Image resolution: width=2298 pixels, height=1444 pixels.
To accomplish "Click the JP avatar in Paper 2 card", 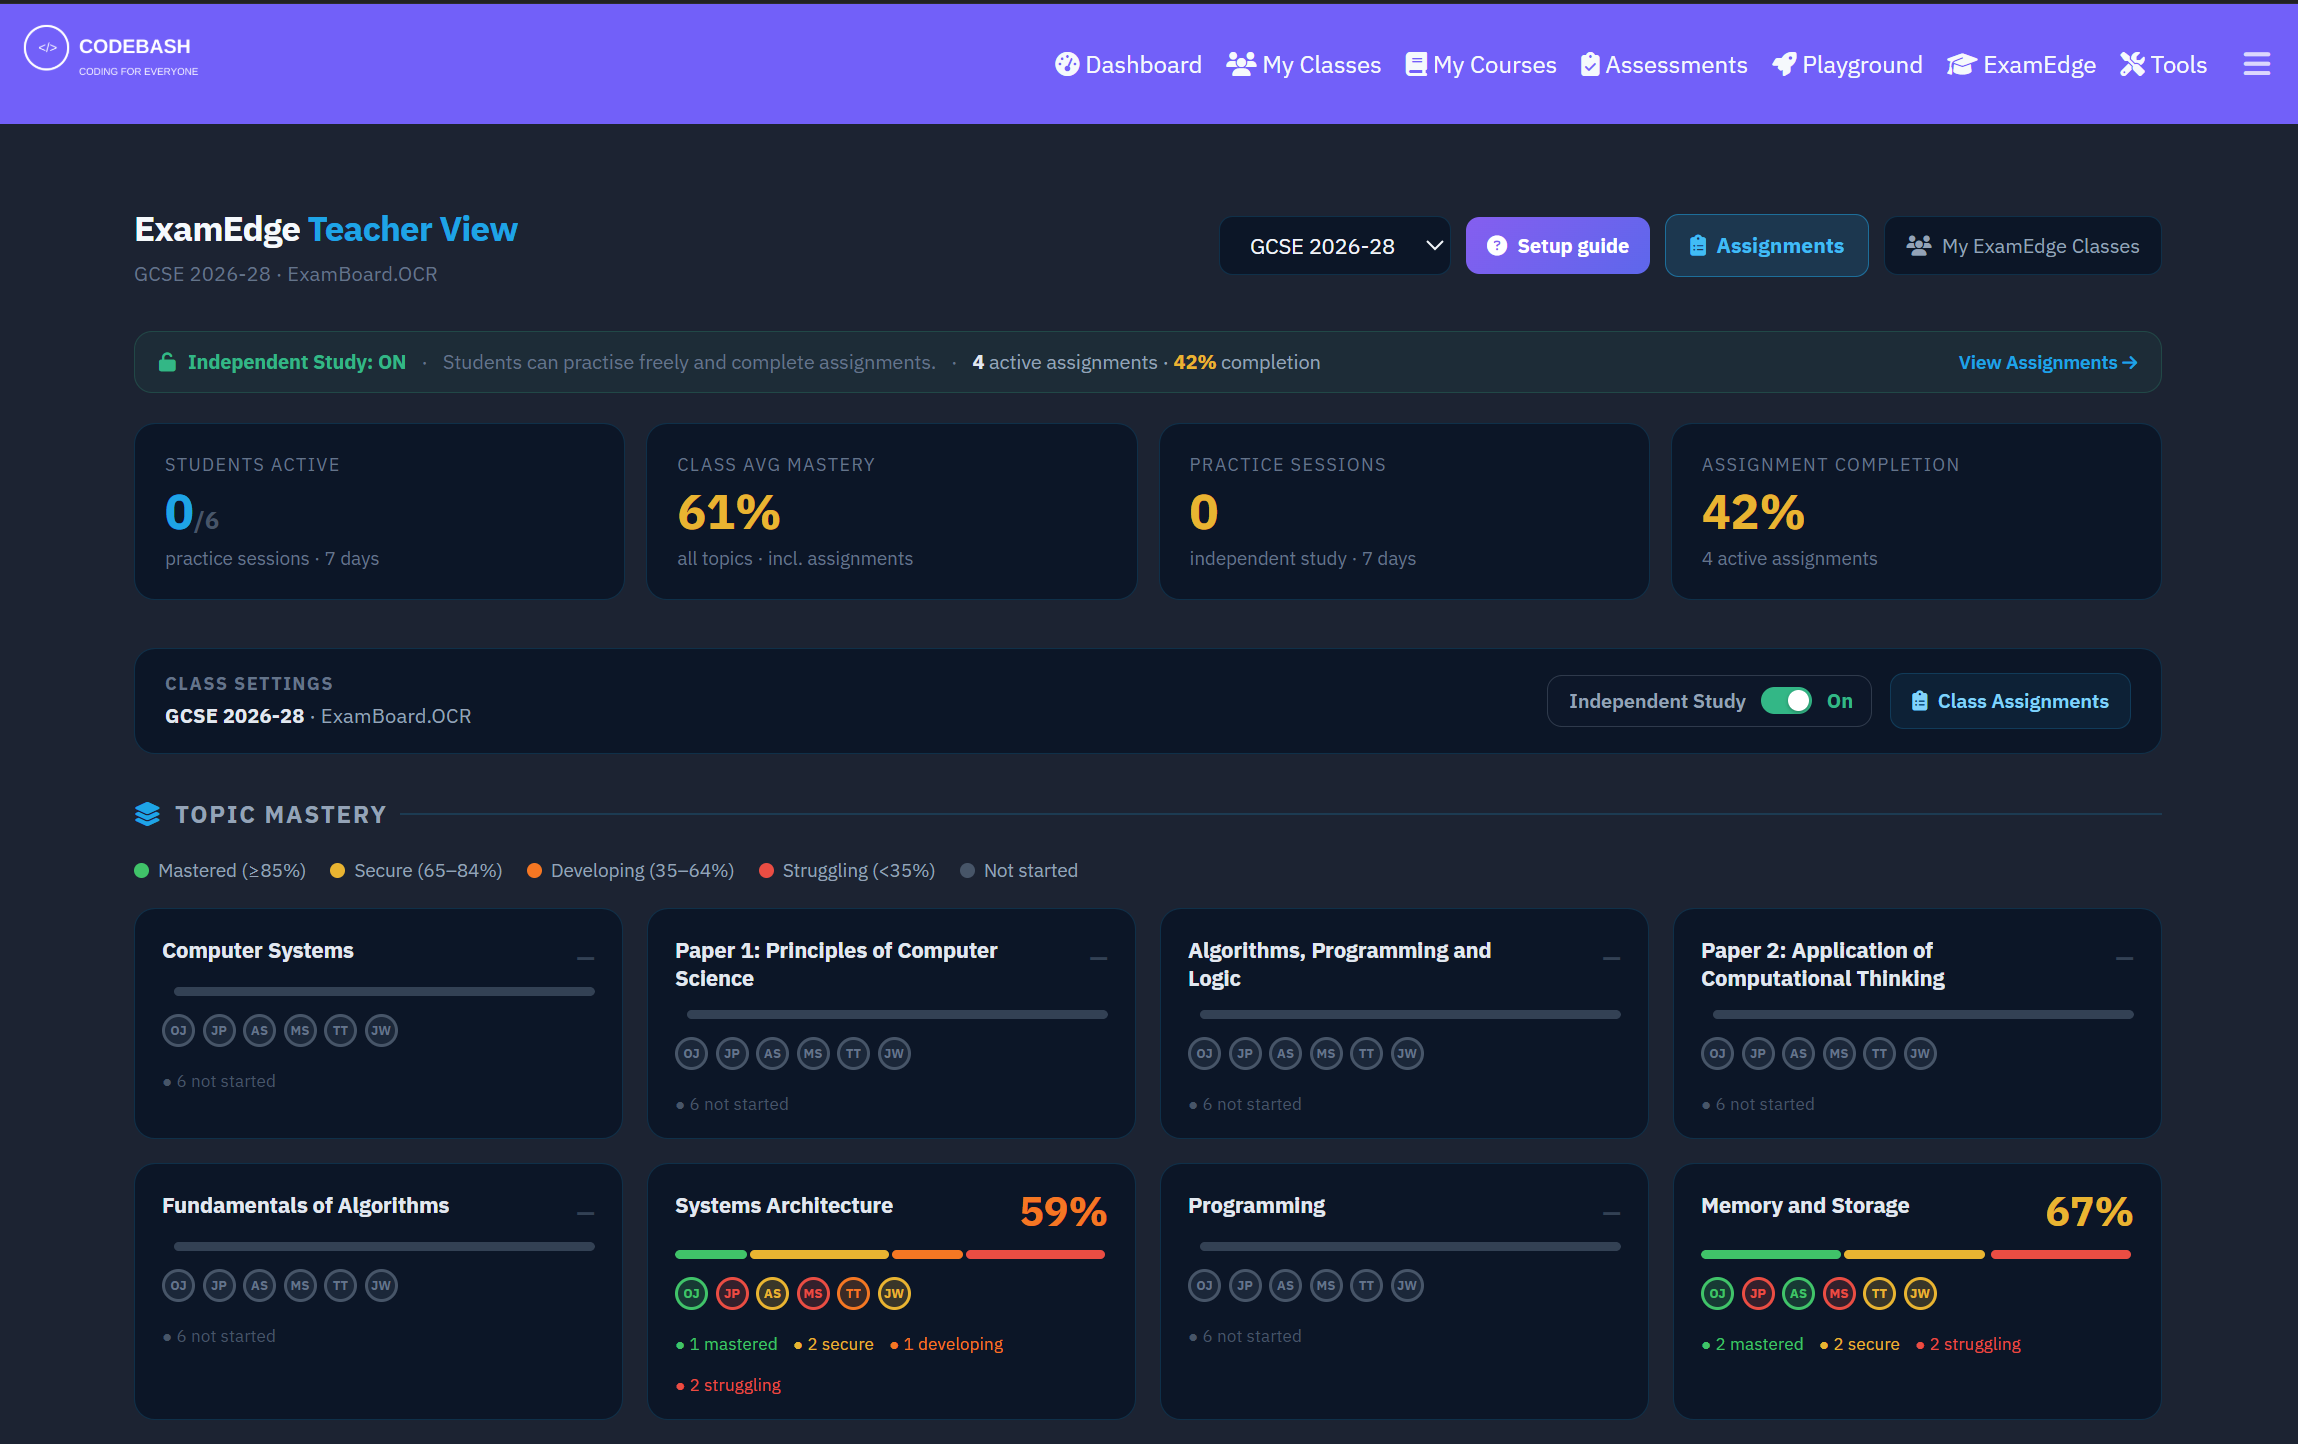I will click(x=1758, y=1053).
